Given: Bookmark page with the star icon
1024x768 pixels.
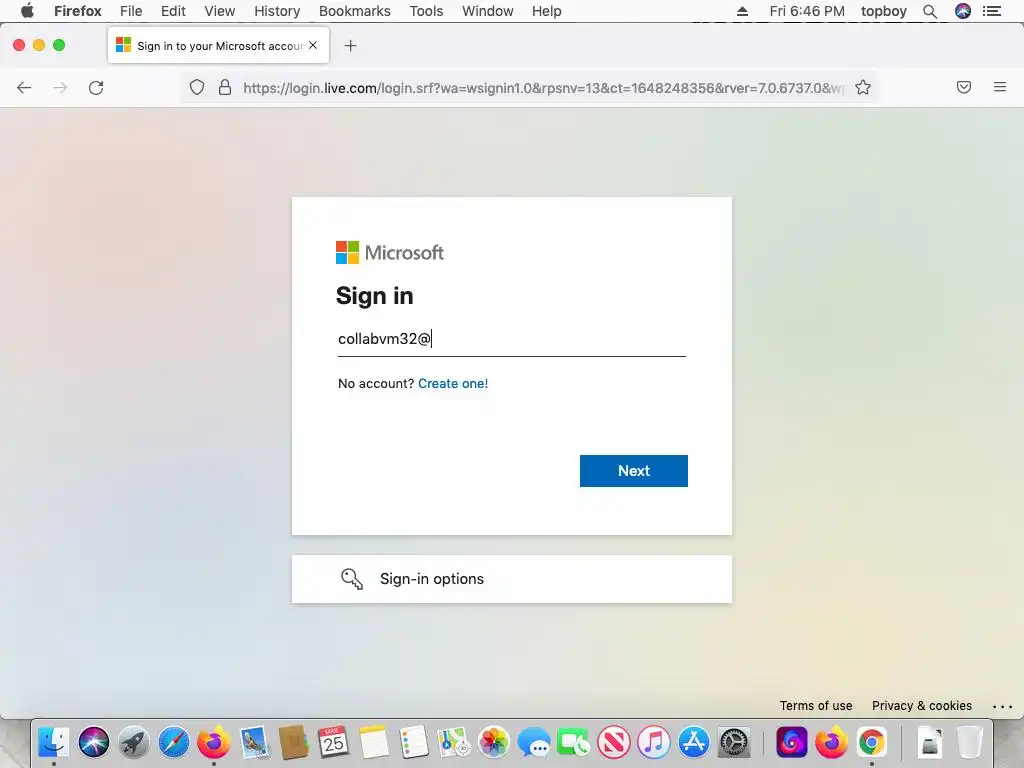Looking at the screenshot, I should pyautogui.click(x=863, y=88).
